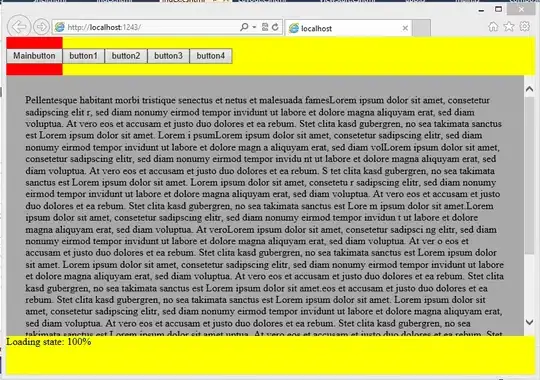Click the scrollbar up arrow

click(x=529, y=89)
